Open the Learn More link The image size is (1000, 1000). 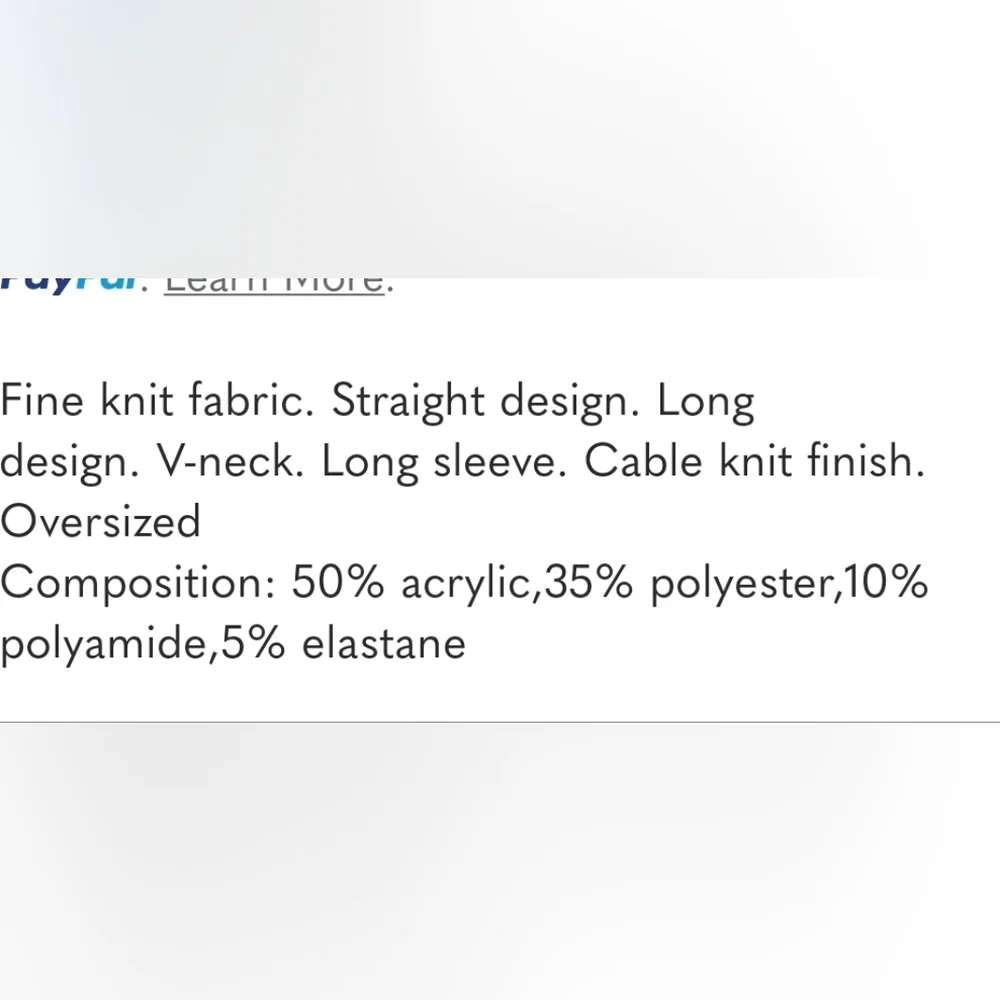(274, 284)
